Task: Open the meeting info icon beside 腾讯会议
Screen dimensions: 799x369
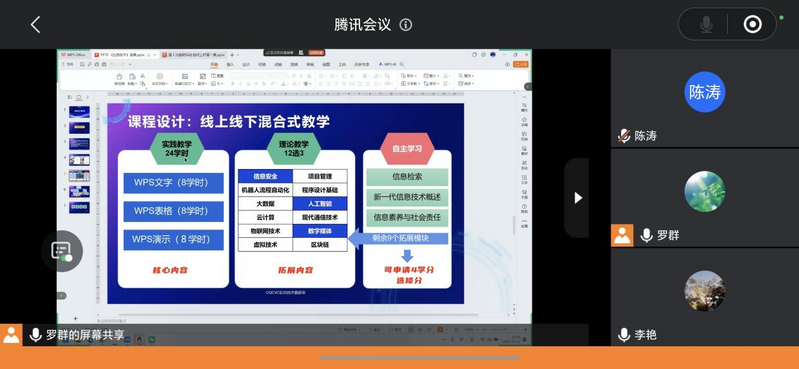Action: click(406, 24)
